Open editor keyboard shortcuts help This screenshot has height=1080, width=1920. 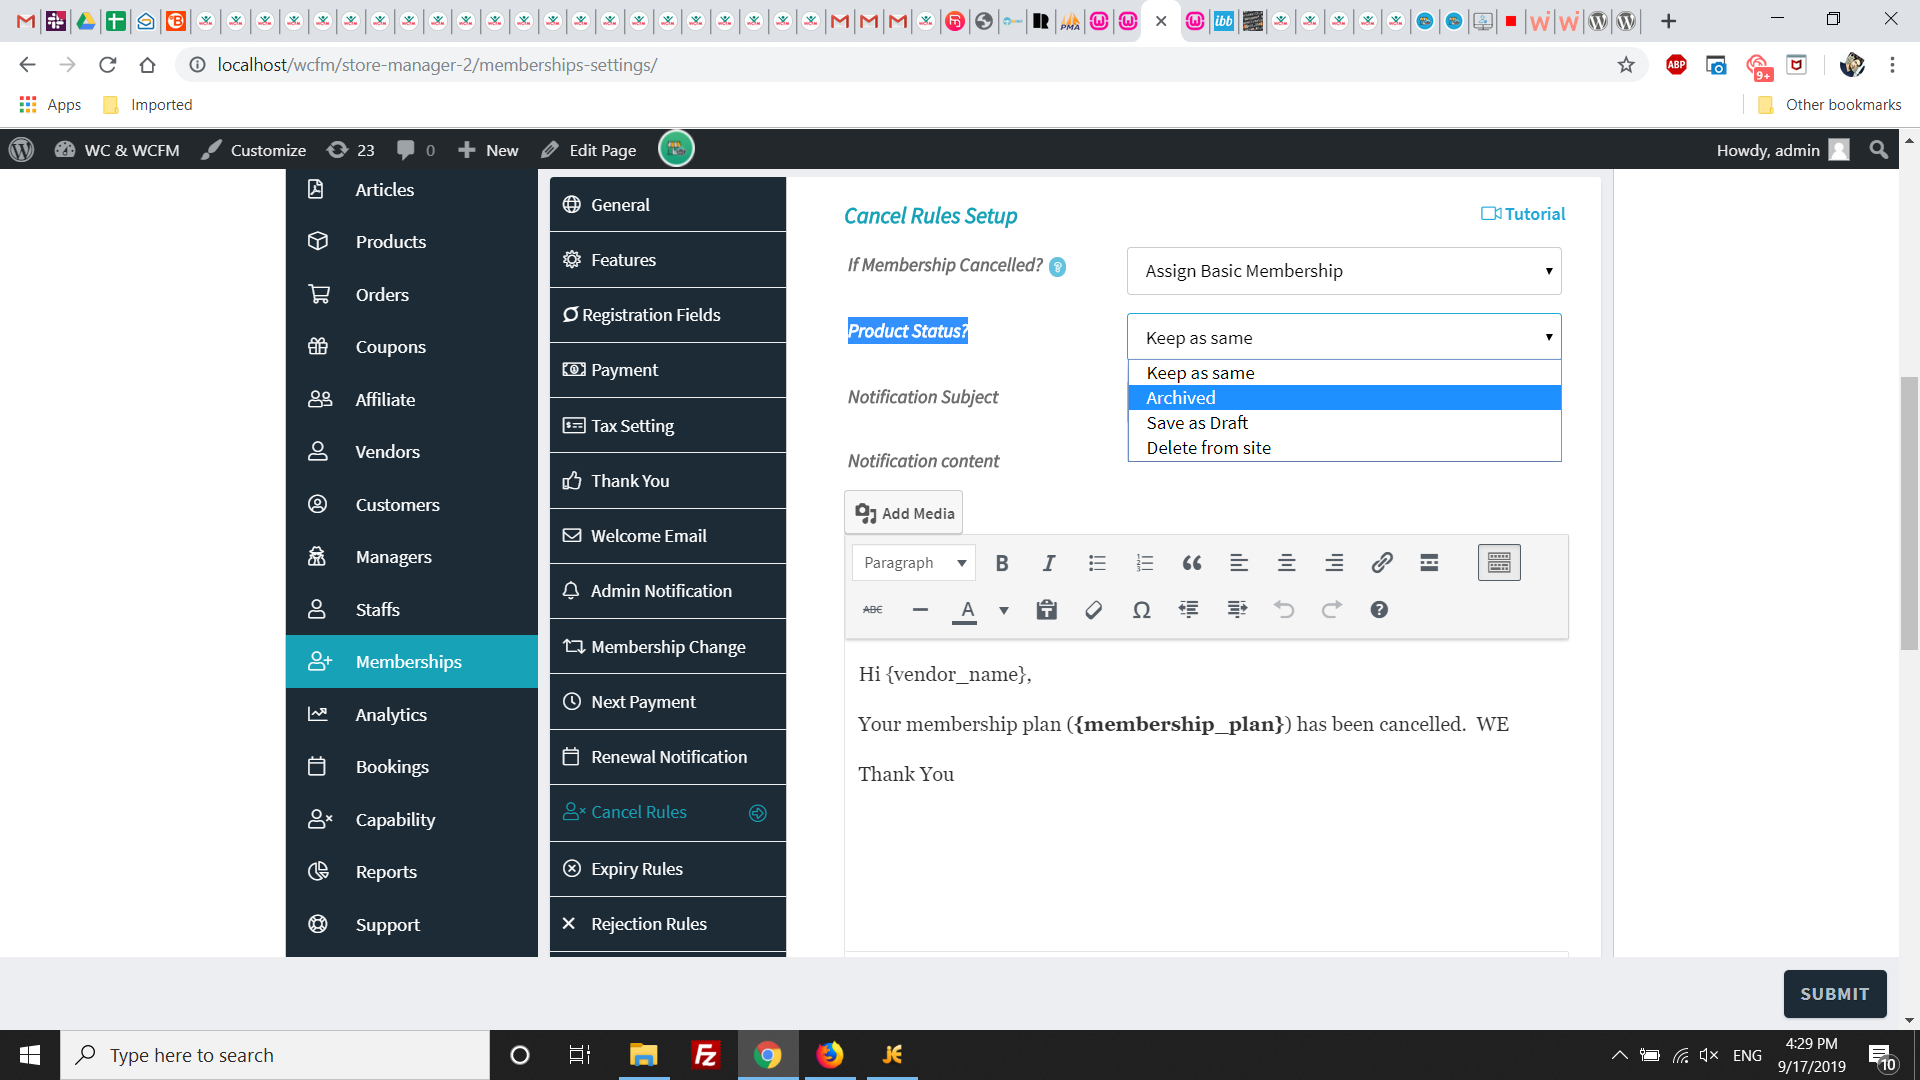coord(1379,610)
